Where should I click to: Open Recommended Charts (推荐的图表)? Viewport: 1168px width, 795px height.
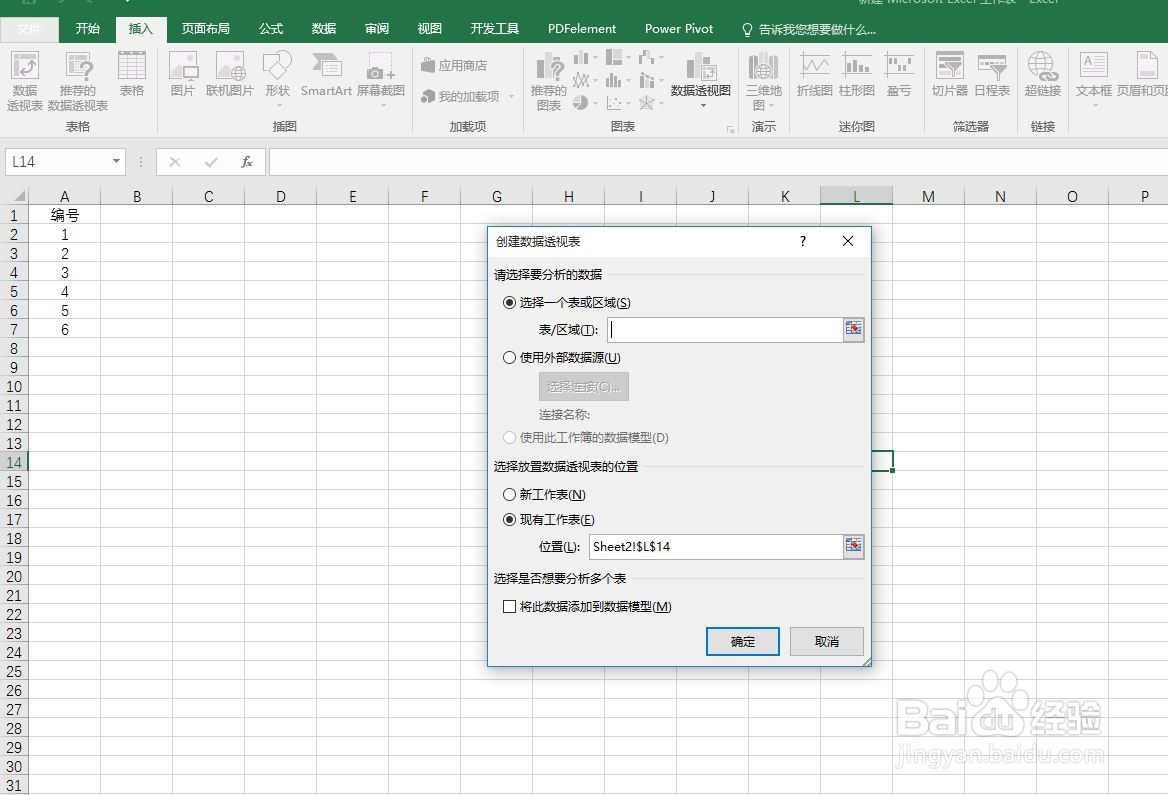[x=549, y=80]
